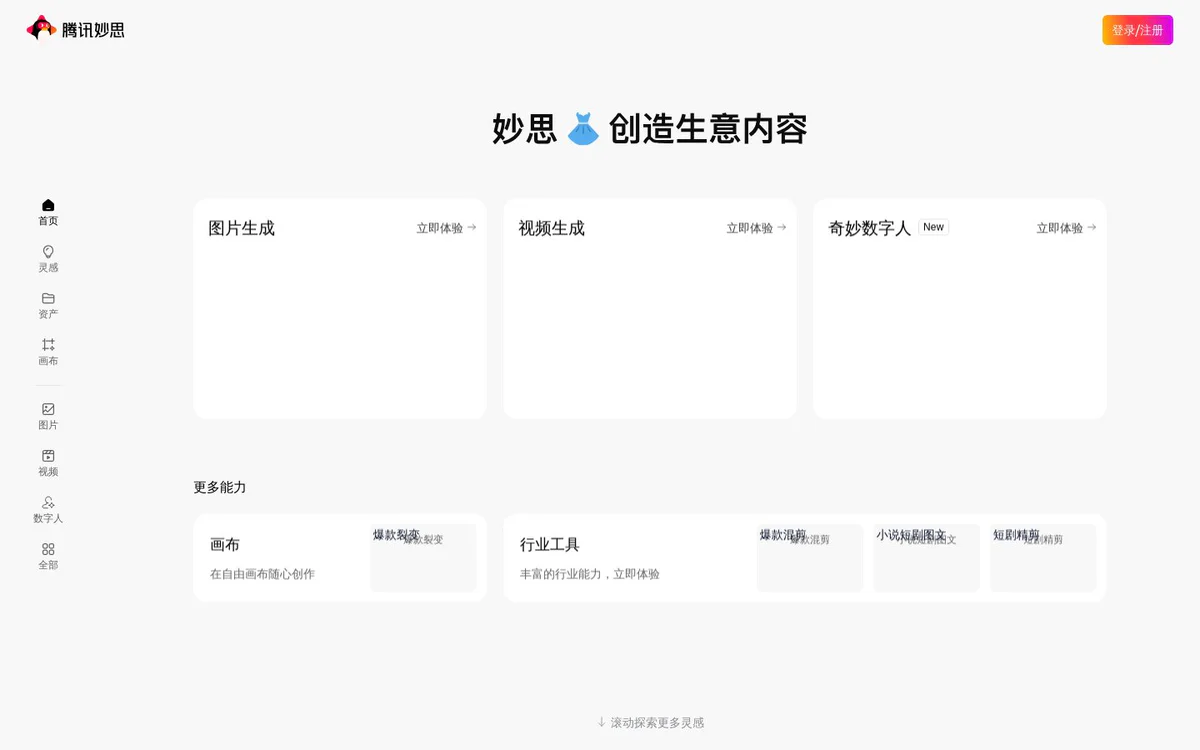Click the Tencent Miaosi penguin logo
Image resolution: width=1200 pixels, height=750 pixels.
41,28
